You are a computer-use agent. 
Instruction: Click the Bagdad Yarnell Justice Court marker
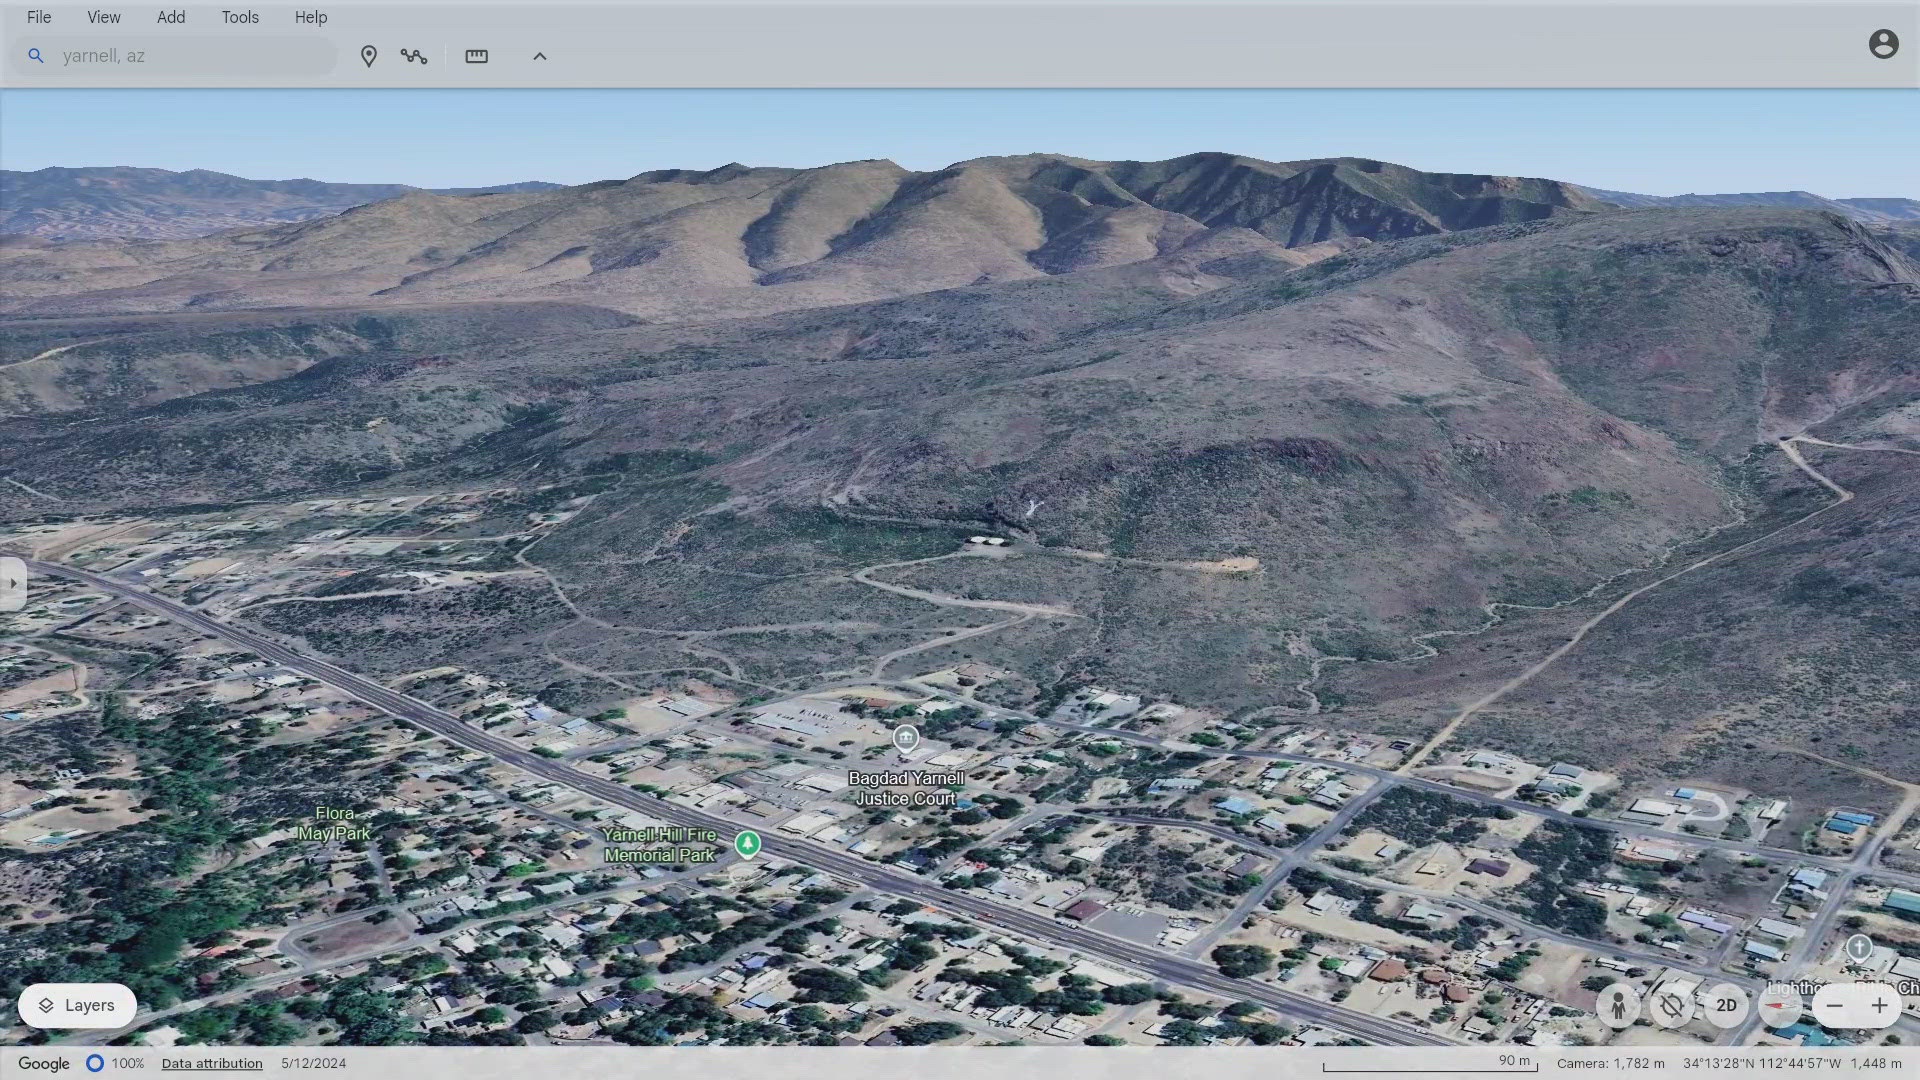point(906,739)
